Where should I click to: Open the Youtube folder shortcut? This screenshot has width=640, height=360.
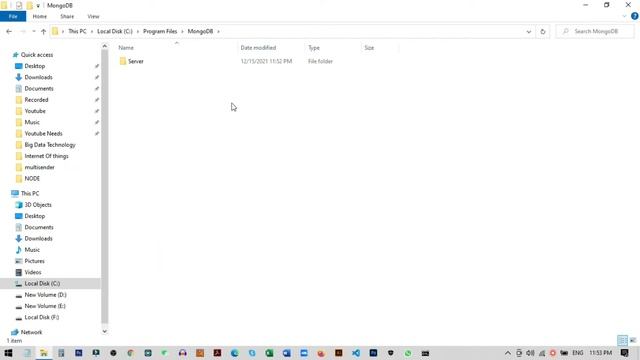coord(35,111)
